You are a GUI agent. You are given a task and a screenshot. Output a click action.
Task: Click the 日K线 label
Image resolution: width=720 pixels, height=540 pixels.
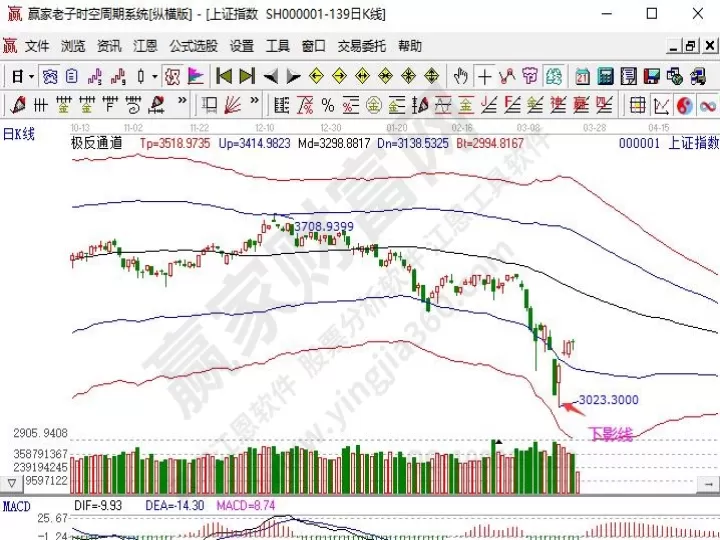19,134
